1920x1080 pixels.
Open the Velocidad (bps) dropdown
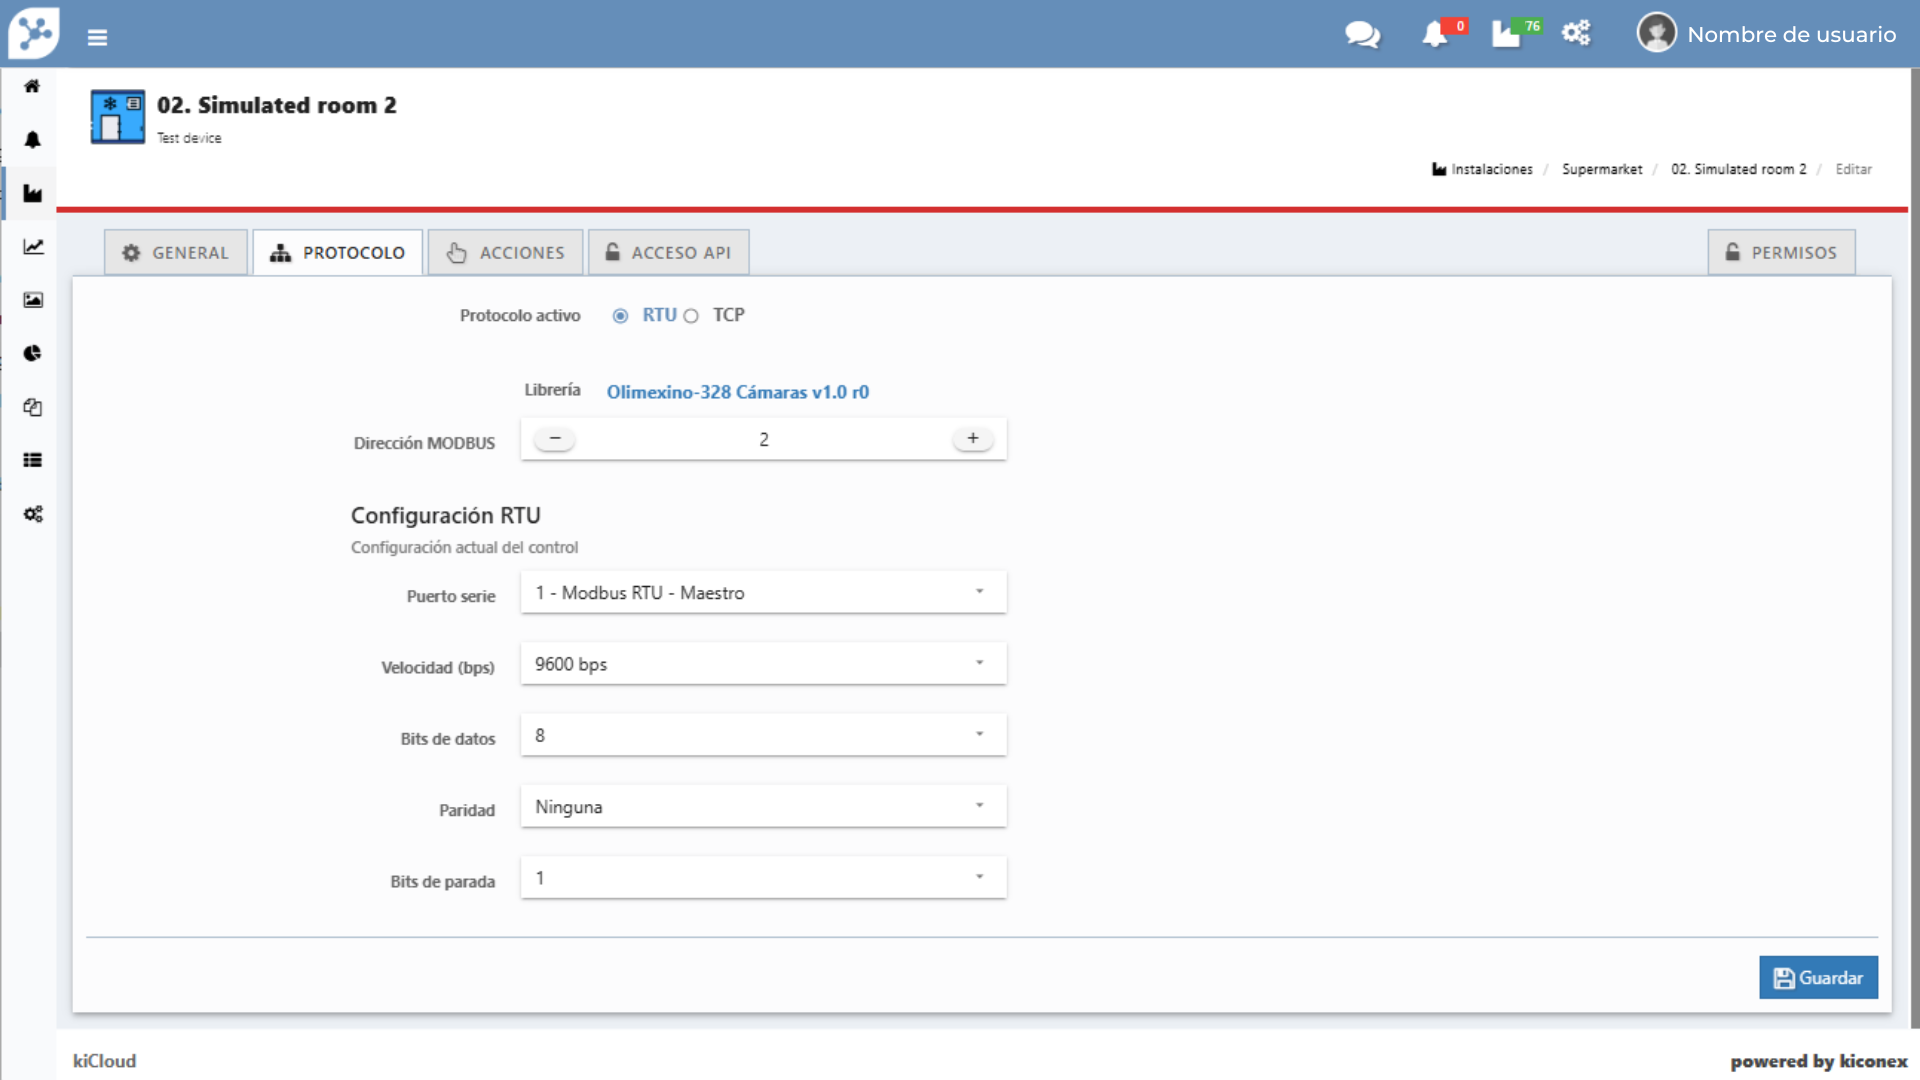click(x=763, y=664)
